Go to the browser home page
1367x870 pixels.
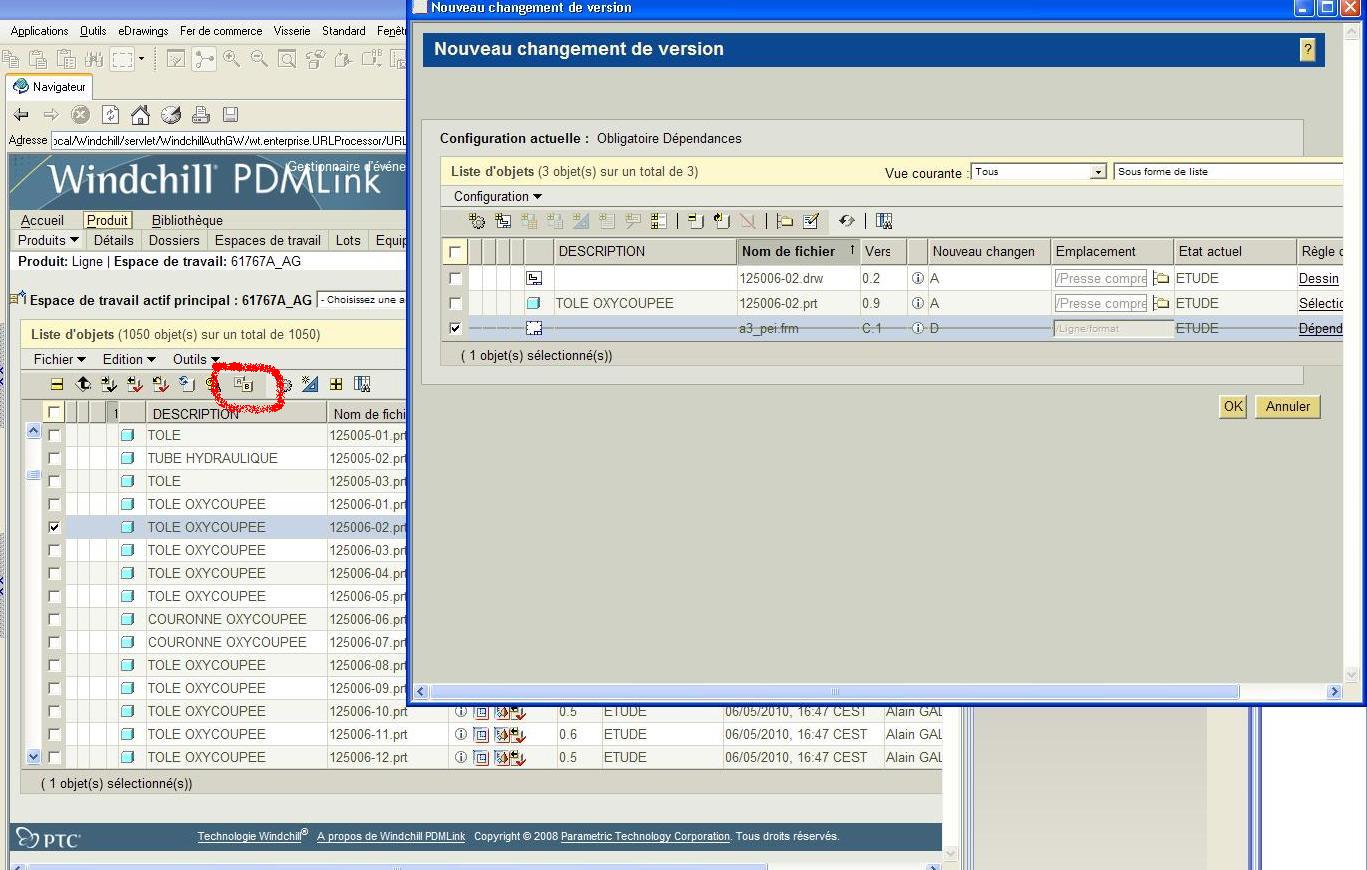pyautogui.click(x=140, y=115)
